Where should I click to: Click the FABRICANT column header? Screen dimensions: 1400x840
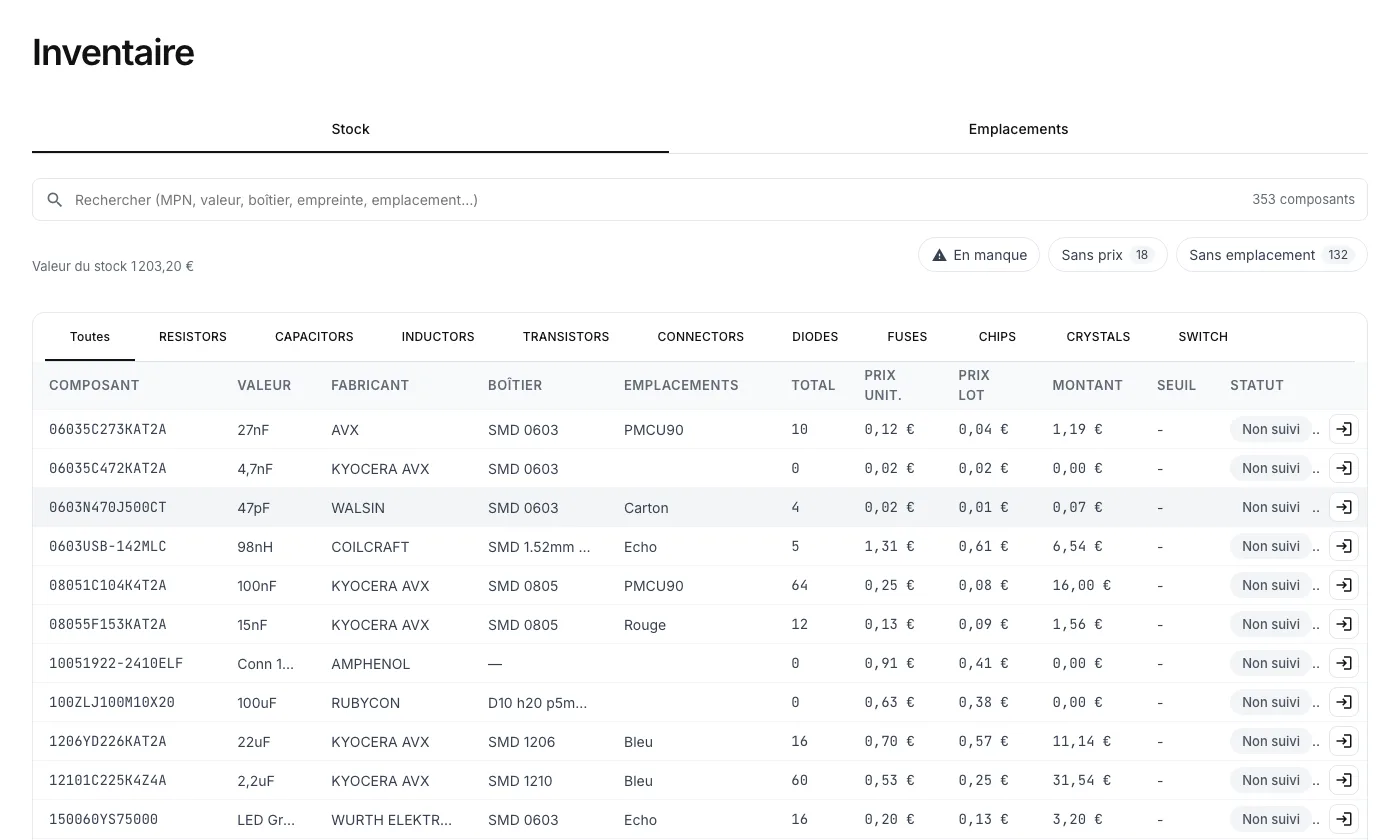(370, 385)
